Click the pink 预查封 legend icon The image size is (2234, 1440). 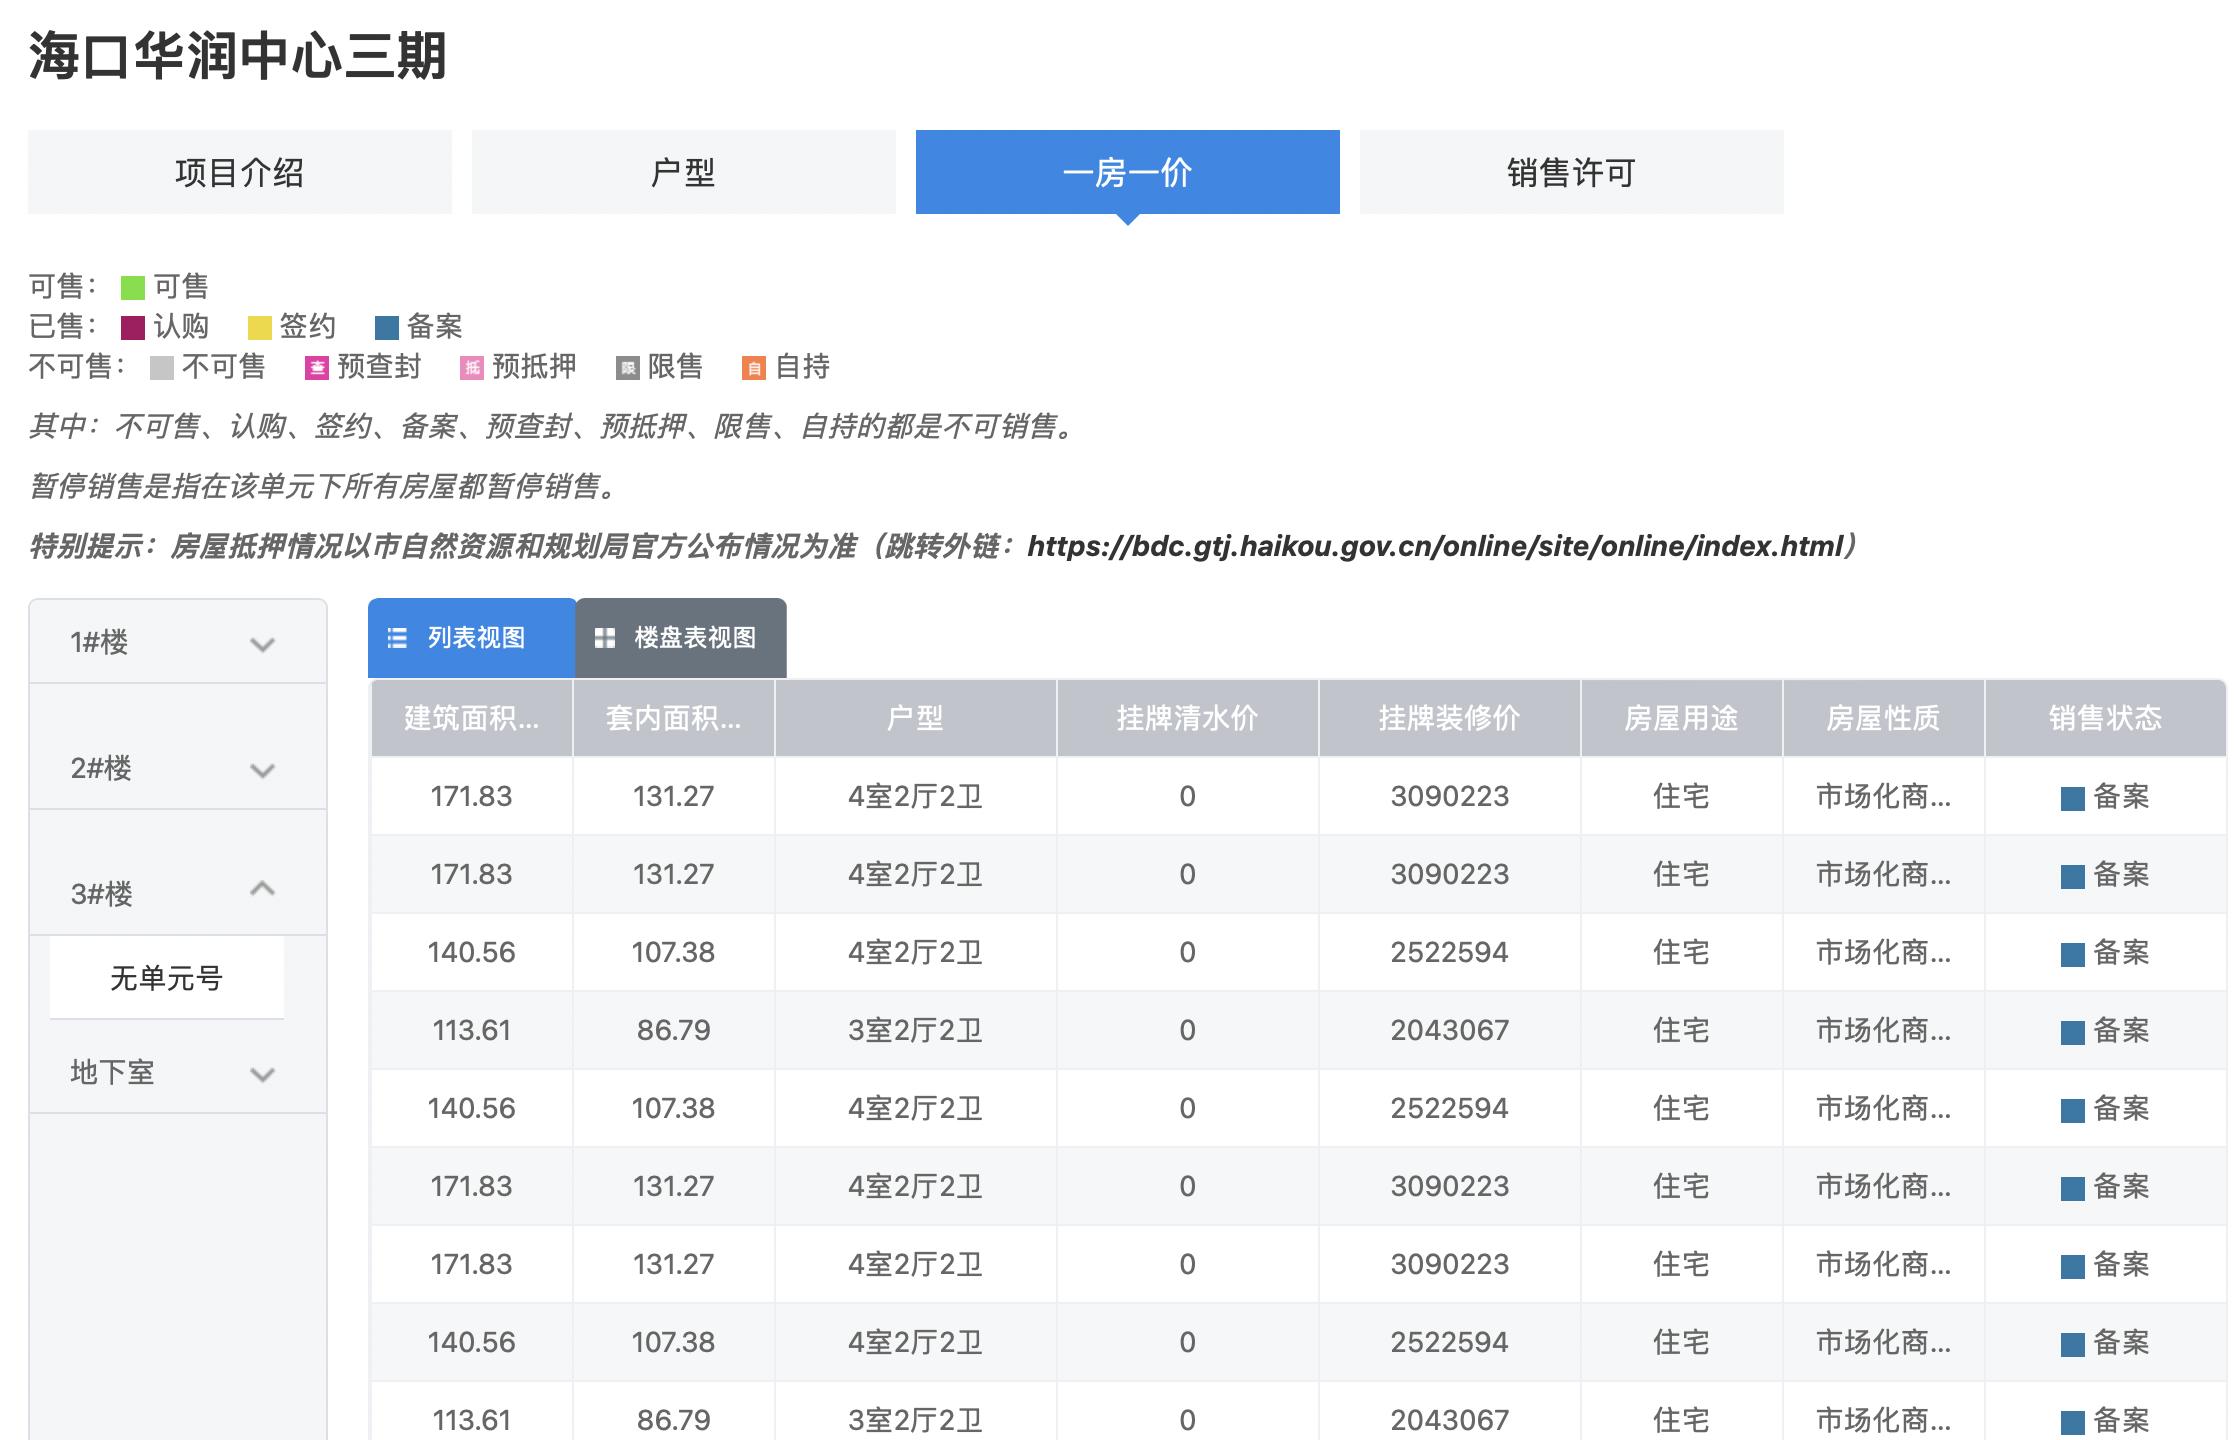point(316,367)
